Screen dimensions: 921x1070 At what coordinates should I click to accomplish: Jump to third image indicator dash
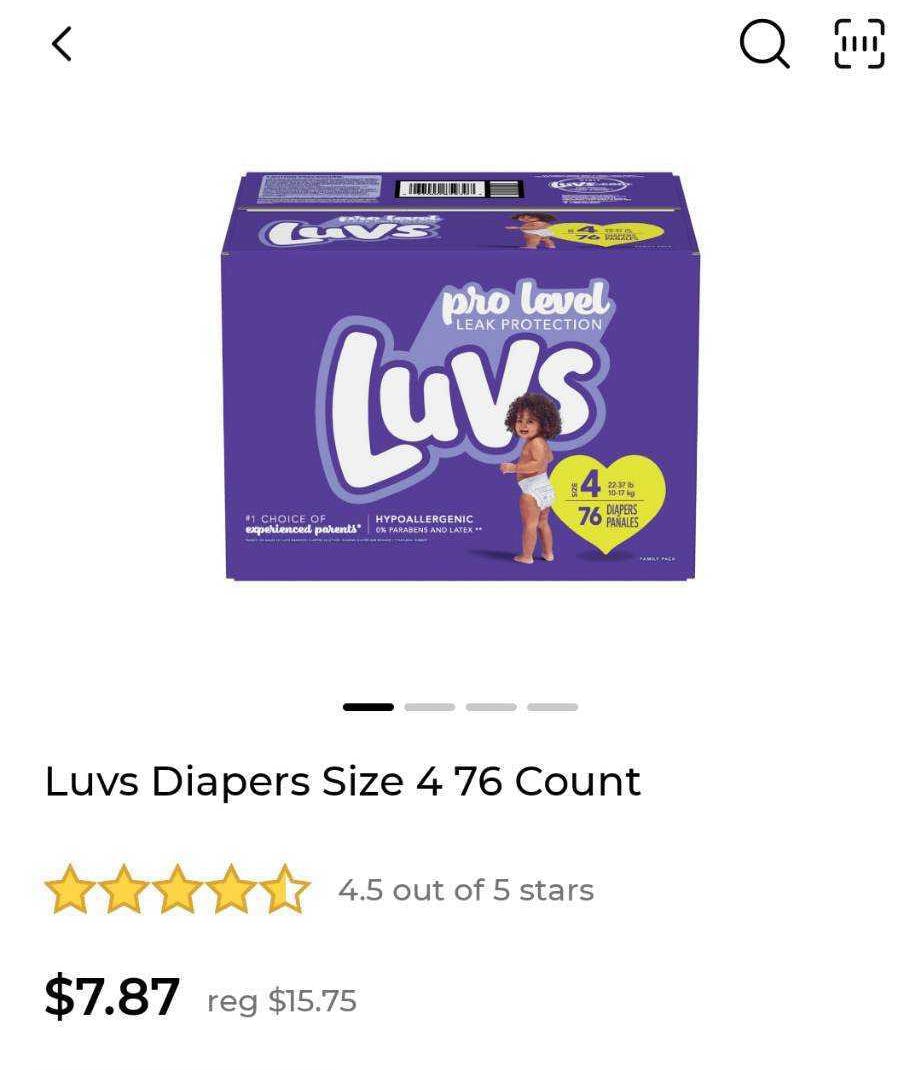[x=491, y=707]
